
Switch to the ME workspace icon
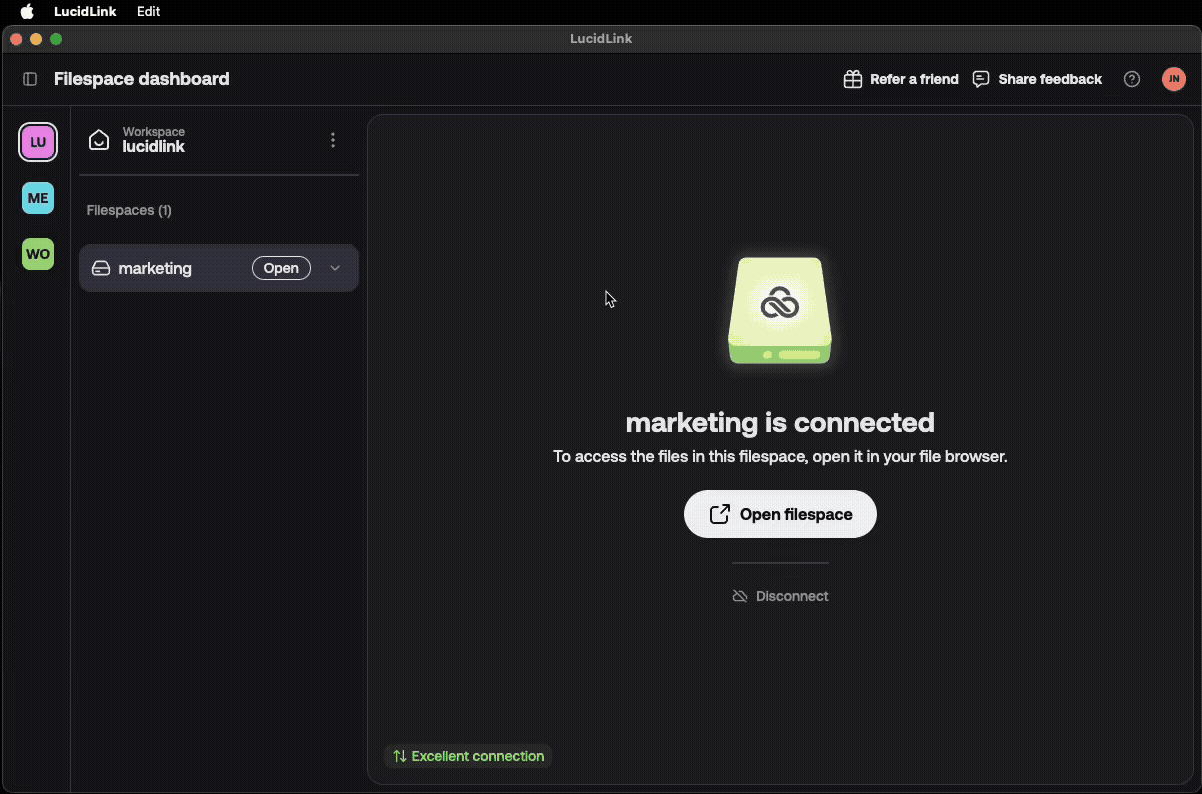tap(38, 198)
